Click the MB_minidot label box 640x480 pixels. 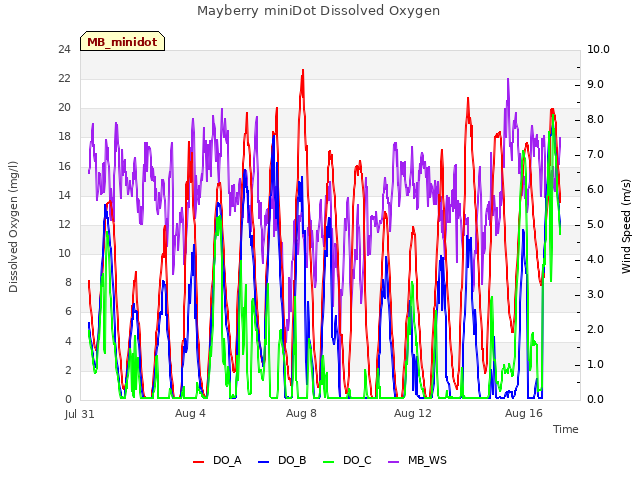[x=122, y=41]
